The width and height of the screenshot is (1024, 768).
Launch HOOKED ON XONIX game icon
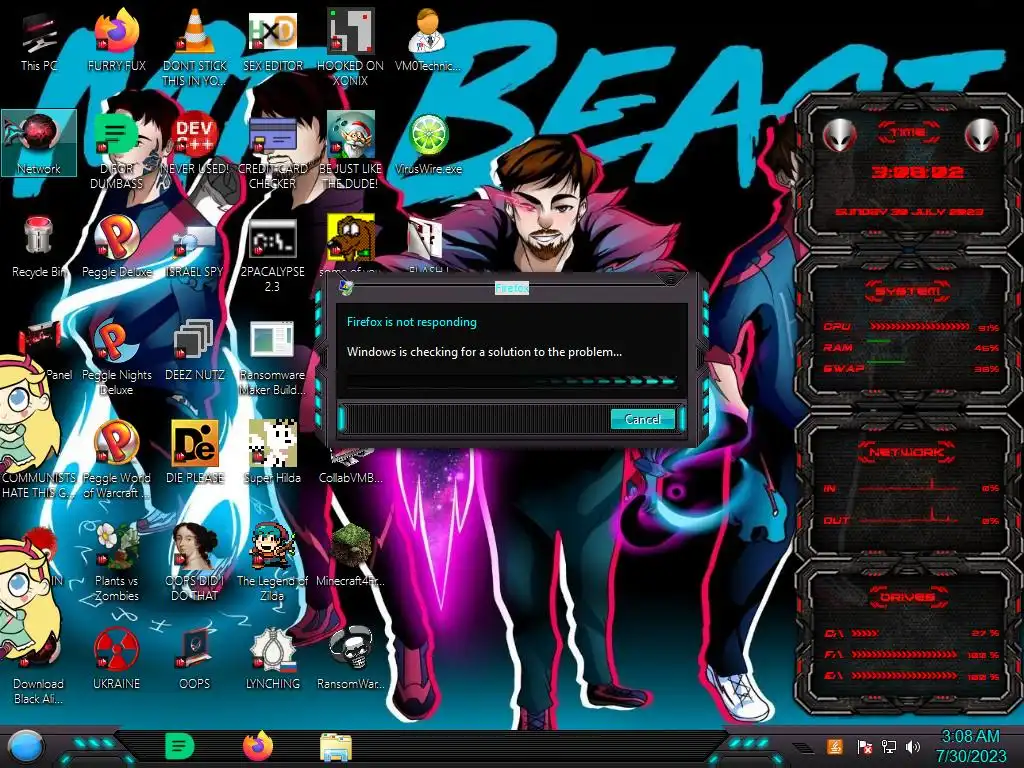click(351, 47)
